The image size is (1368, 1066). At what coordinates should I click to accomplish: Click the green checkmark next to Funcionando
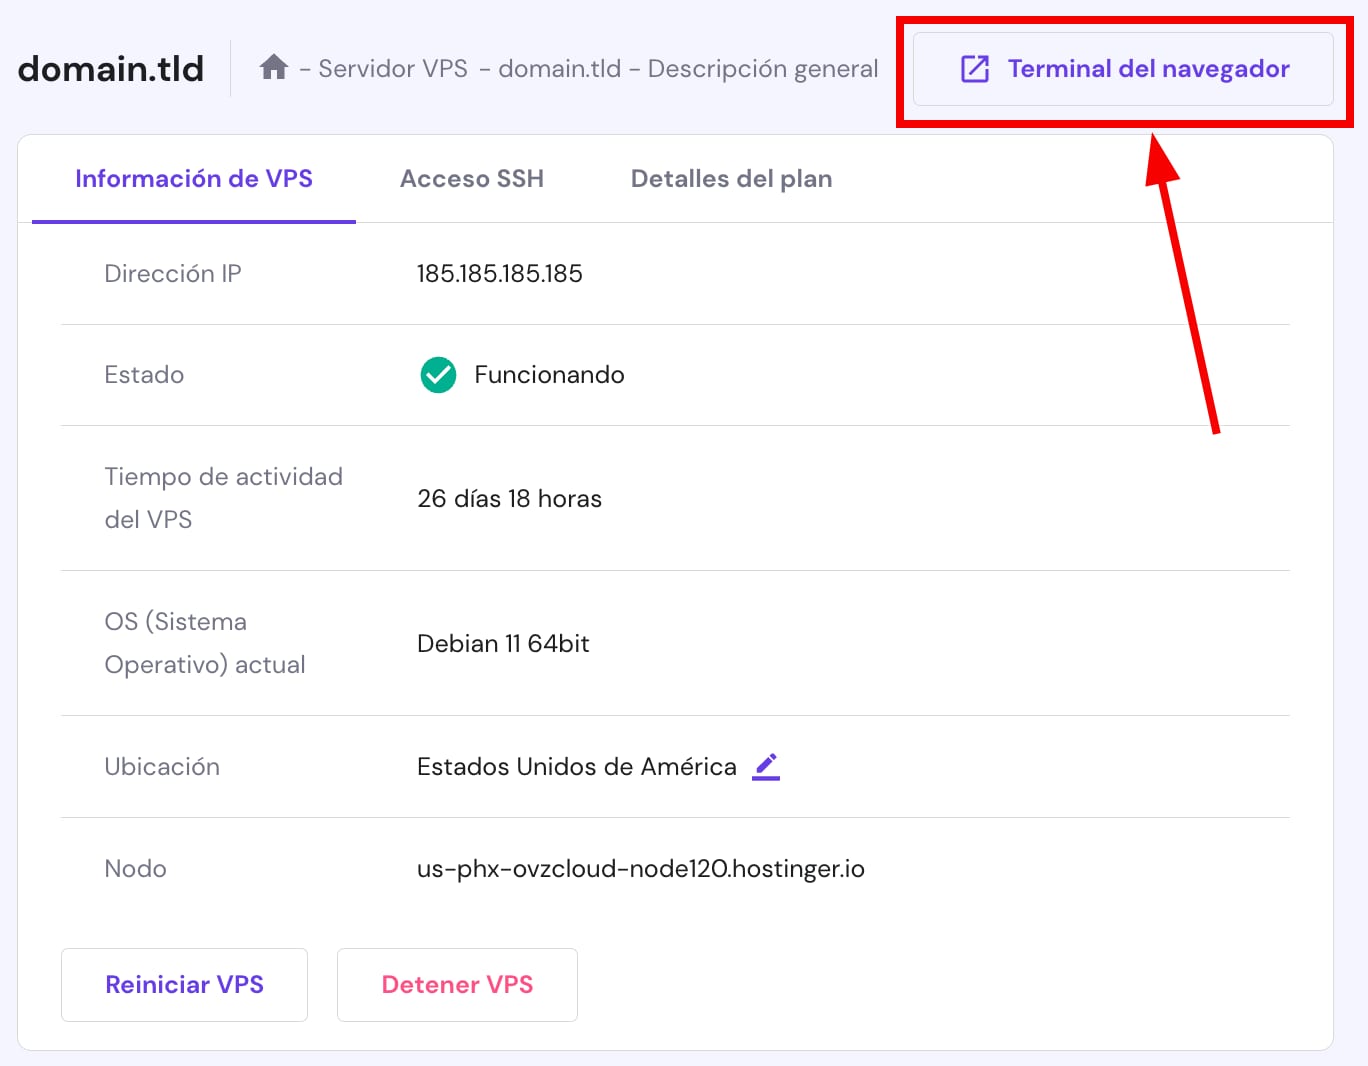(x=437, y=375)
